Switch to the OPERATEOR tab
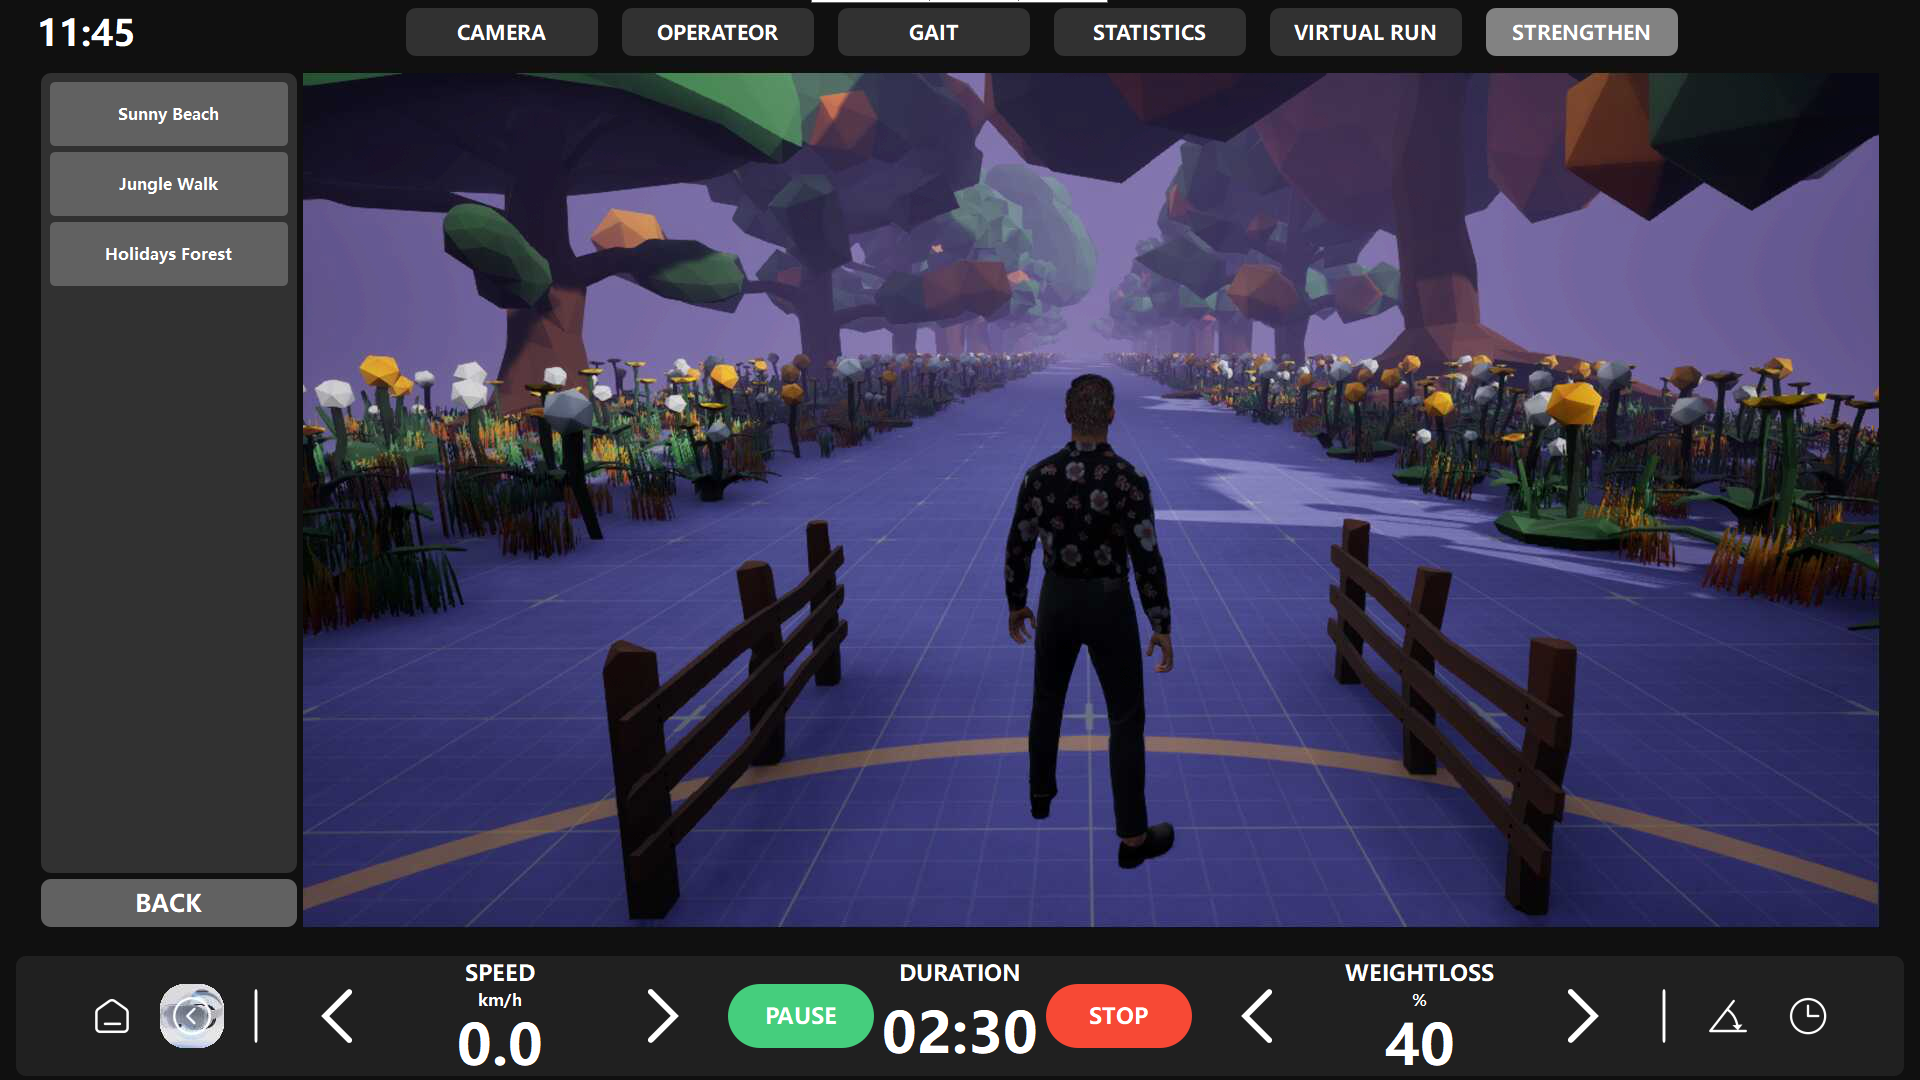 click(717, 32)
